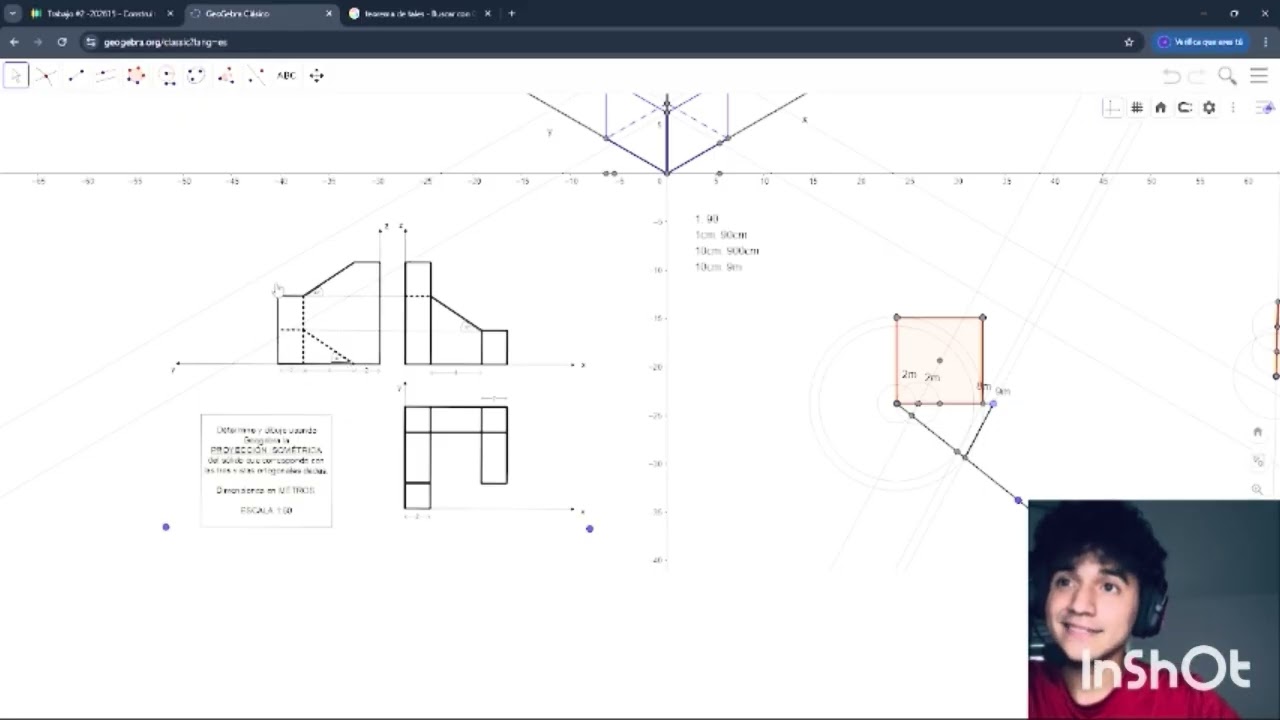Select the Move Graphics View tool
The height and width of the screenshot is (720, 1280).
[x=316, y=76]
